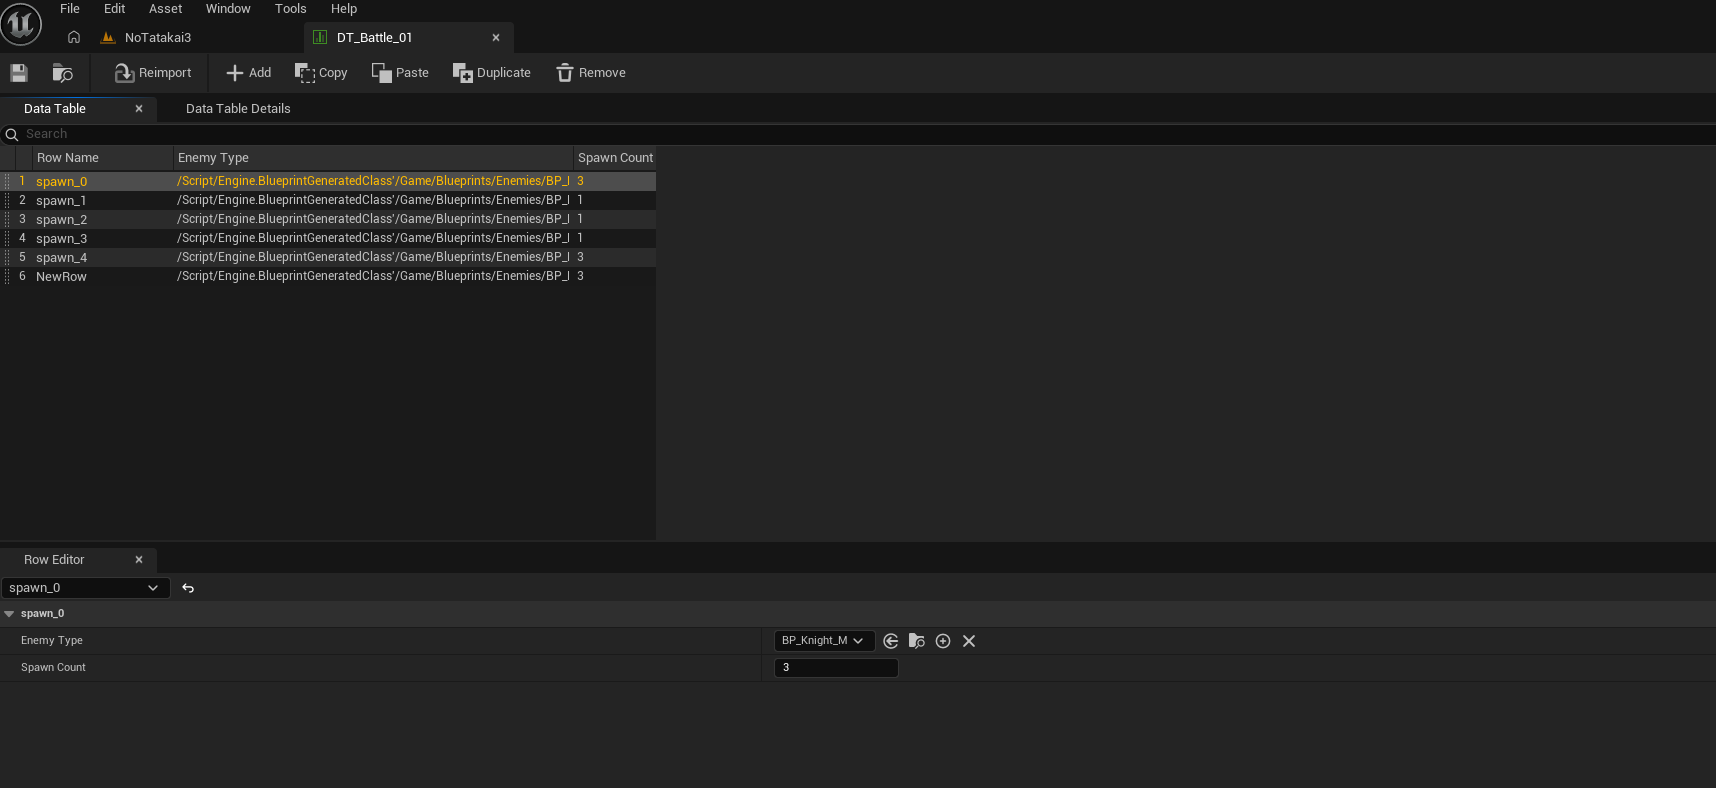Sort by the Enemy Type column header
Viewport: 1716px width, 788px height.
pos(373,158)
